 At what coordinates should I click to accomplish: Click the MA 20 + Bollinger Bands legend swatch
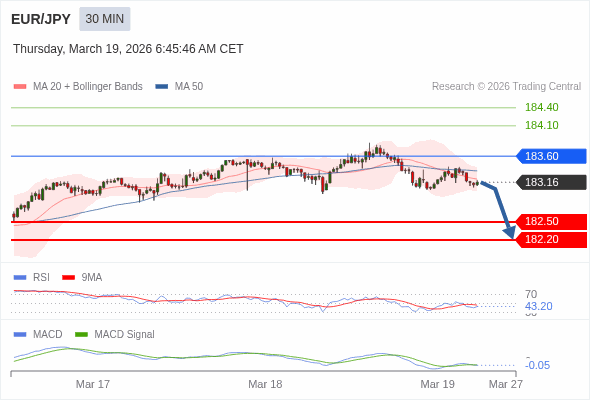tap(20, 87)
